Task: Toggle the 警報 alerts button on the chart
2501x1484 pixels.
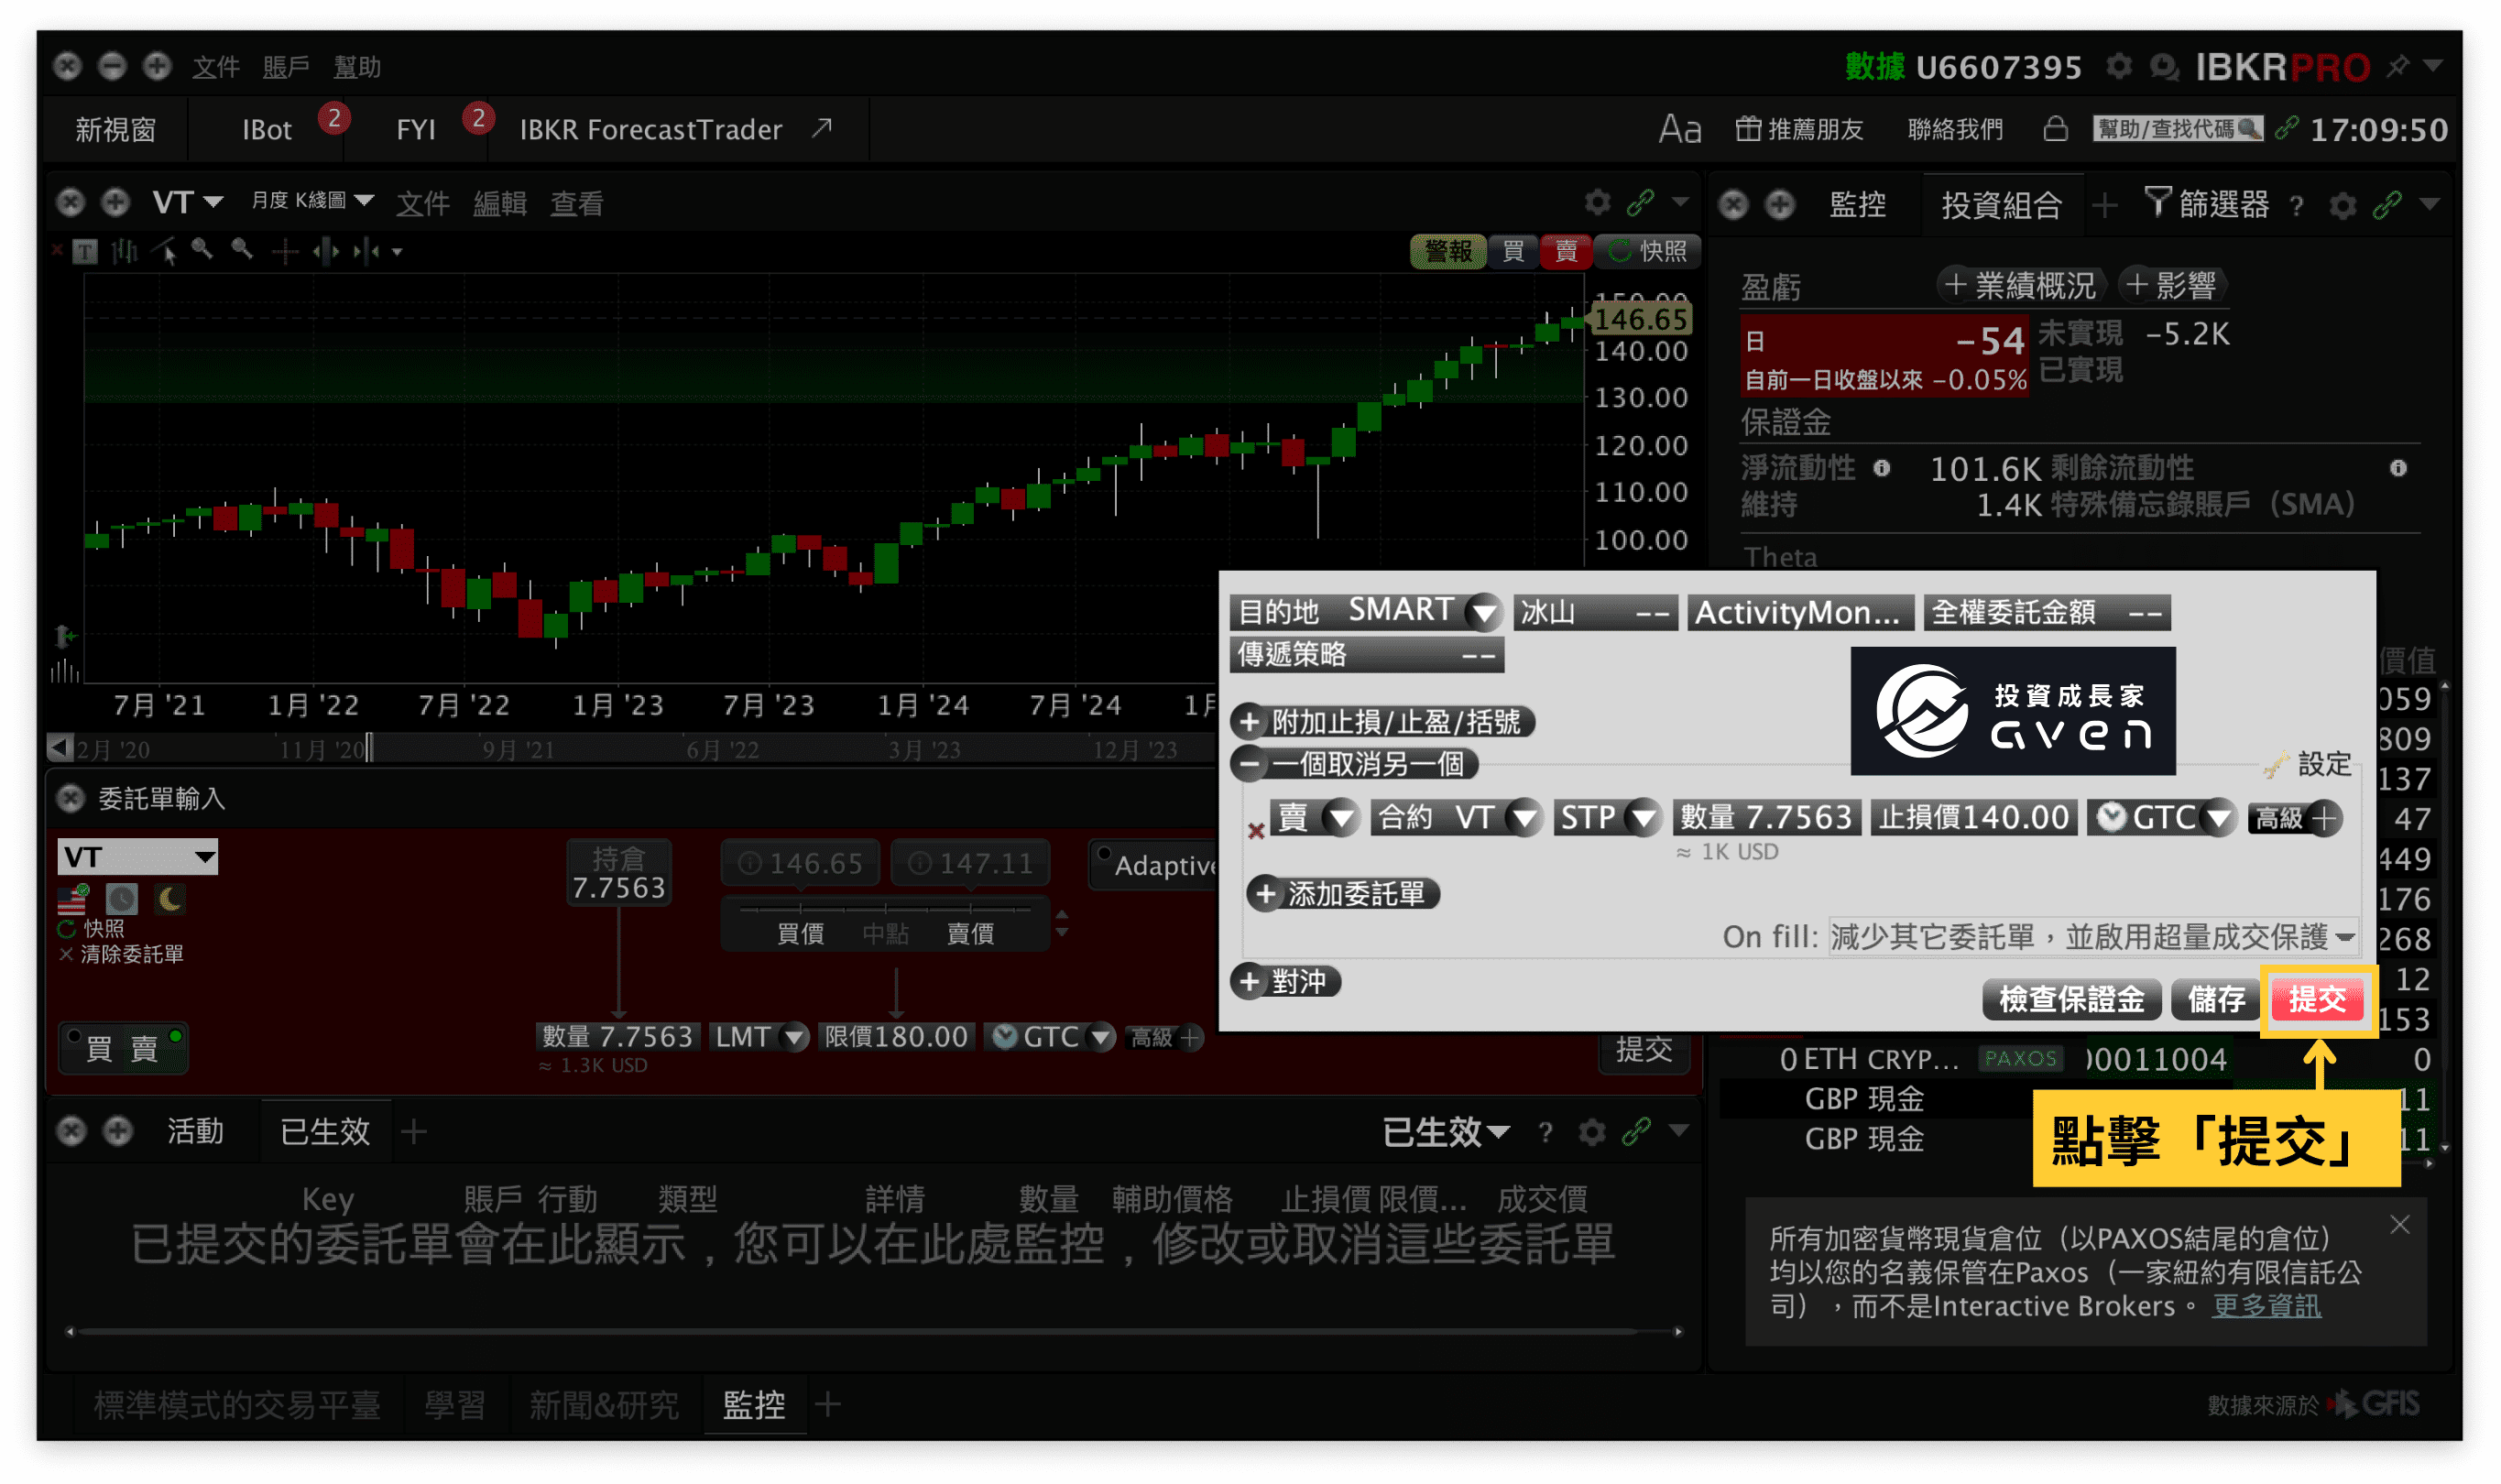Action: 1448,252
